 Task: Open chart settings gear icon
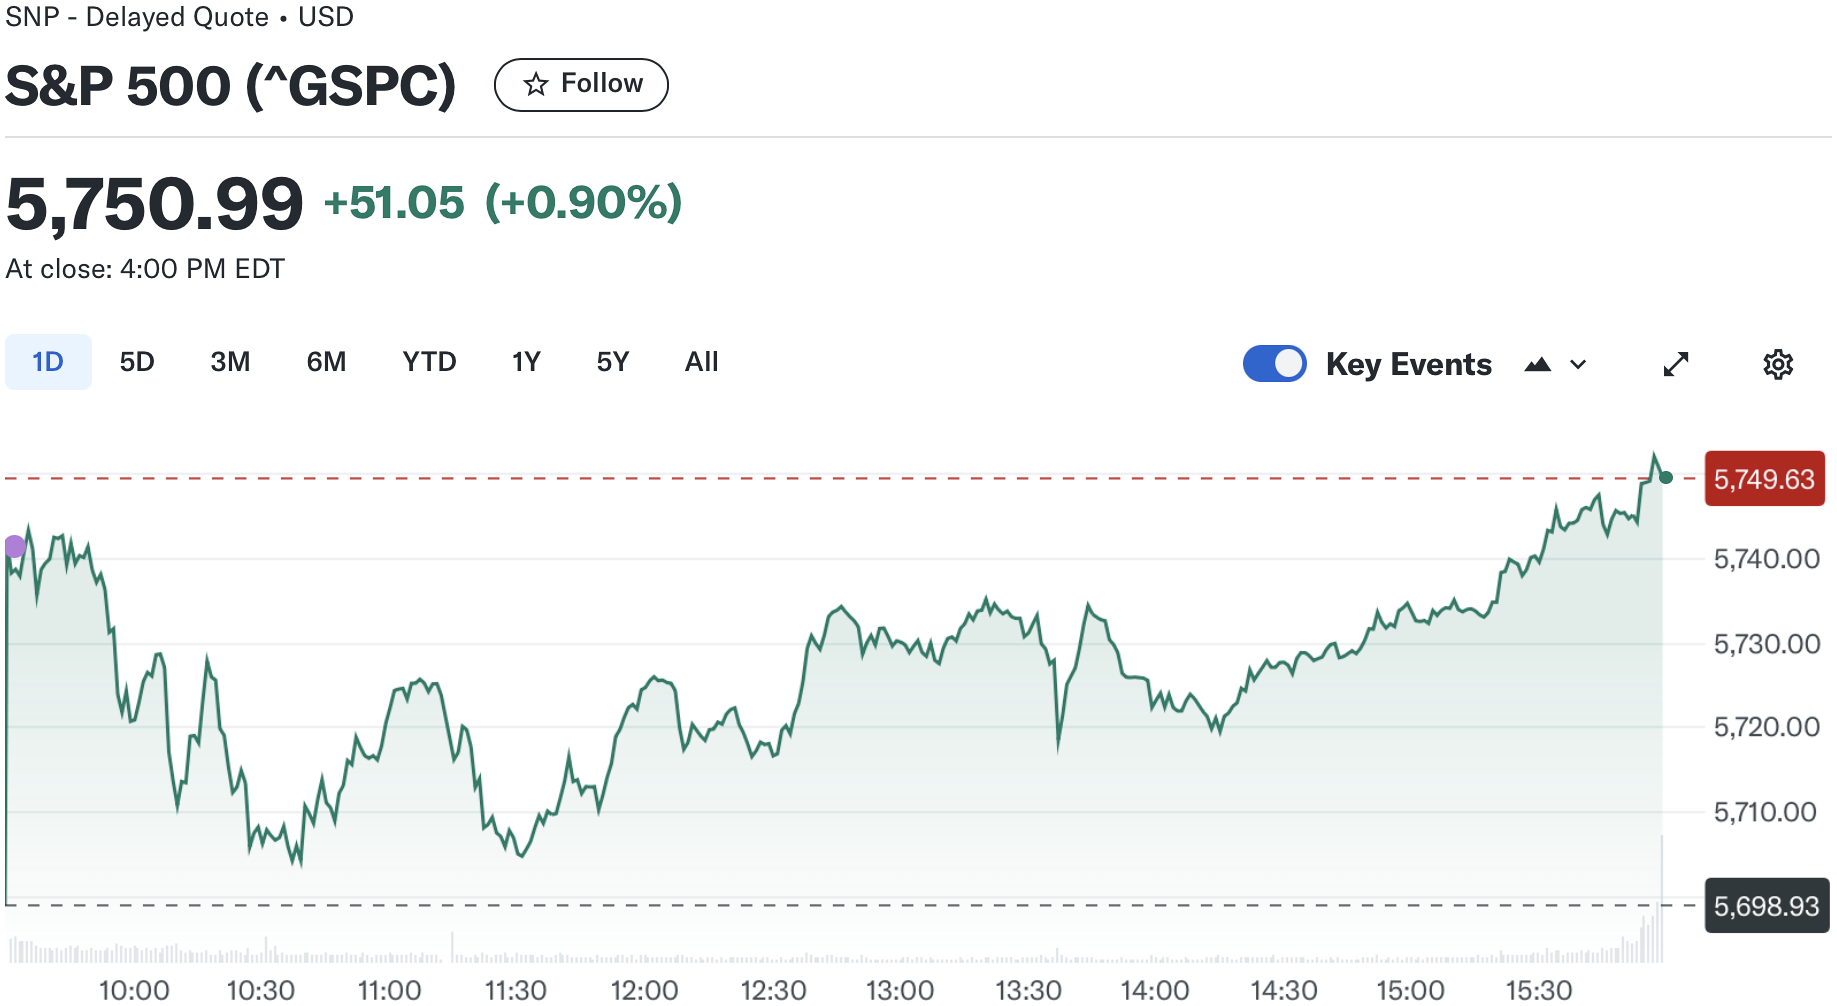pyautogui.click(x=1777, y=364)
